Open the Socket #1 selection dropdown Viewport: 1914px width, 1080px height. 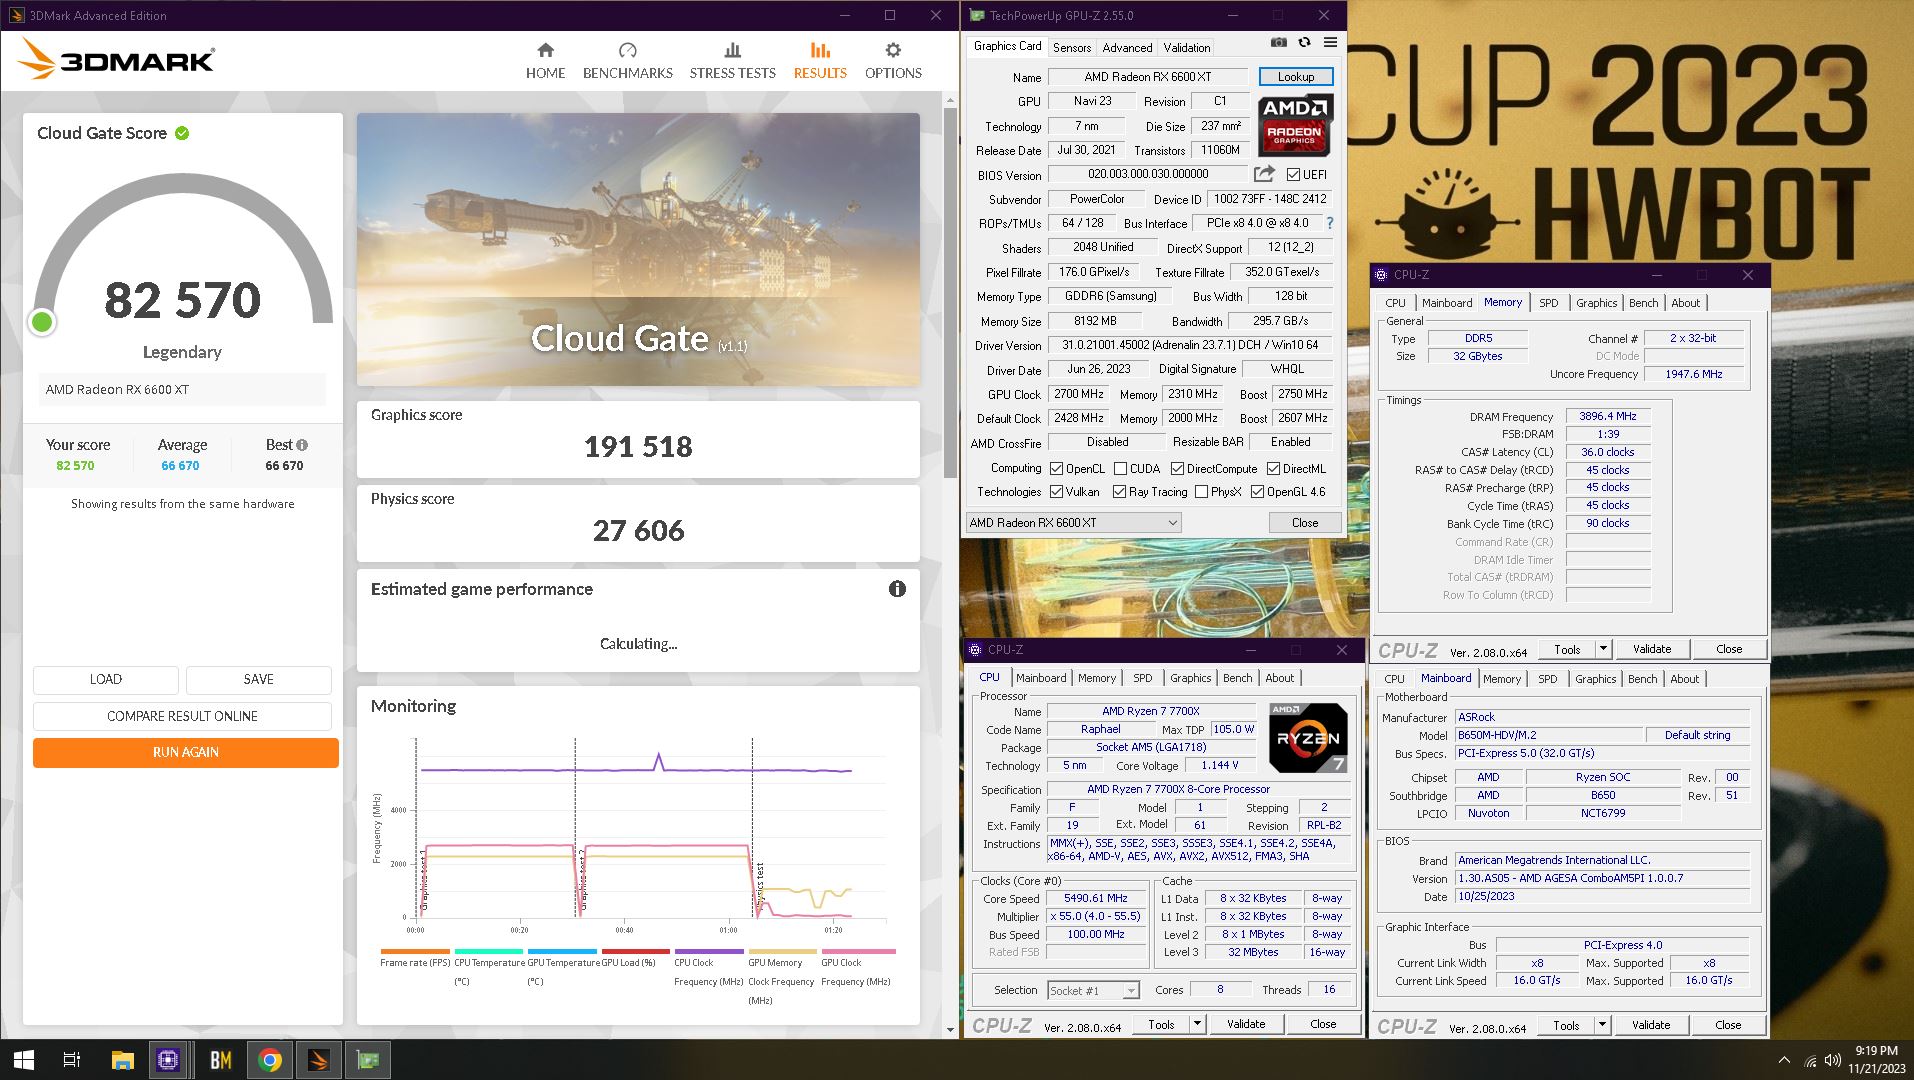[1093, 990]
